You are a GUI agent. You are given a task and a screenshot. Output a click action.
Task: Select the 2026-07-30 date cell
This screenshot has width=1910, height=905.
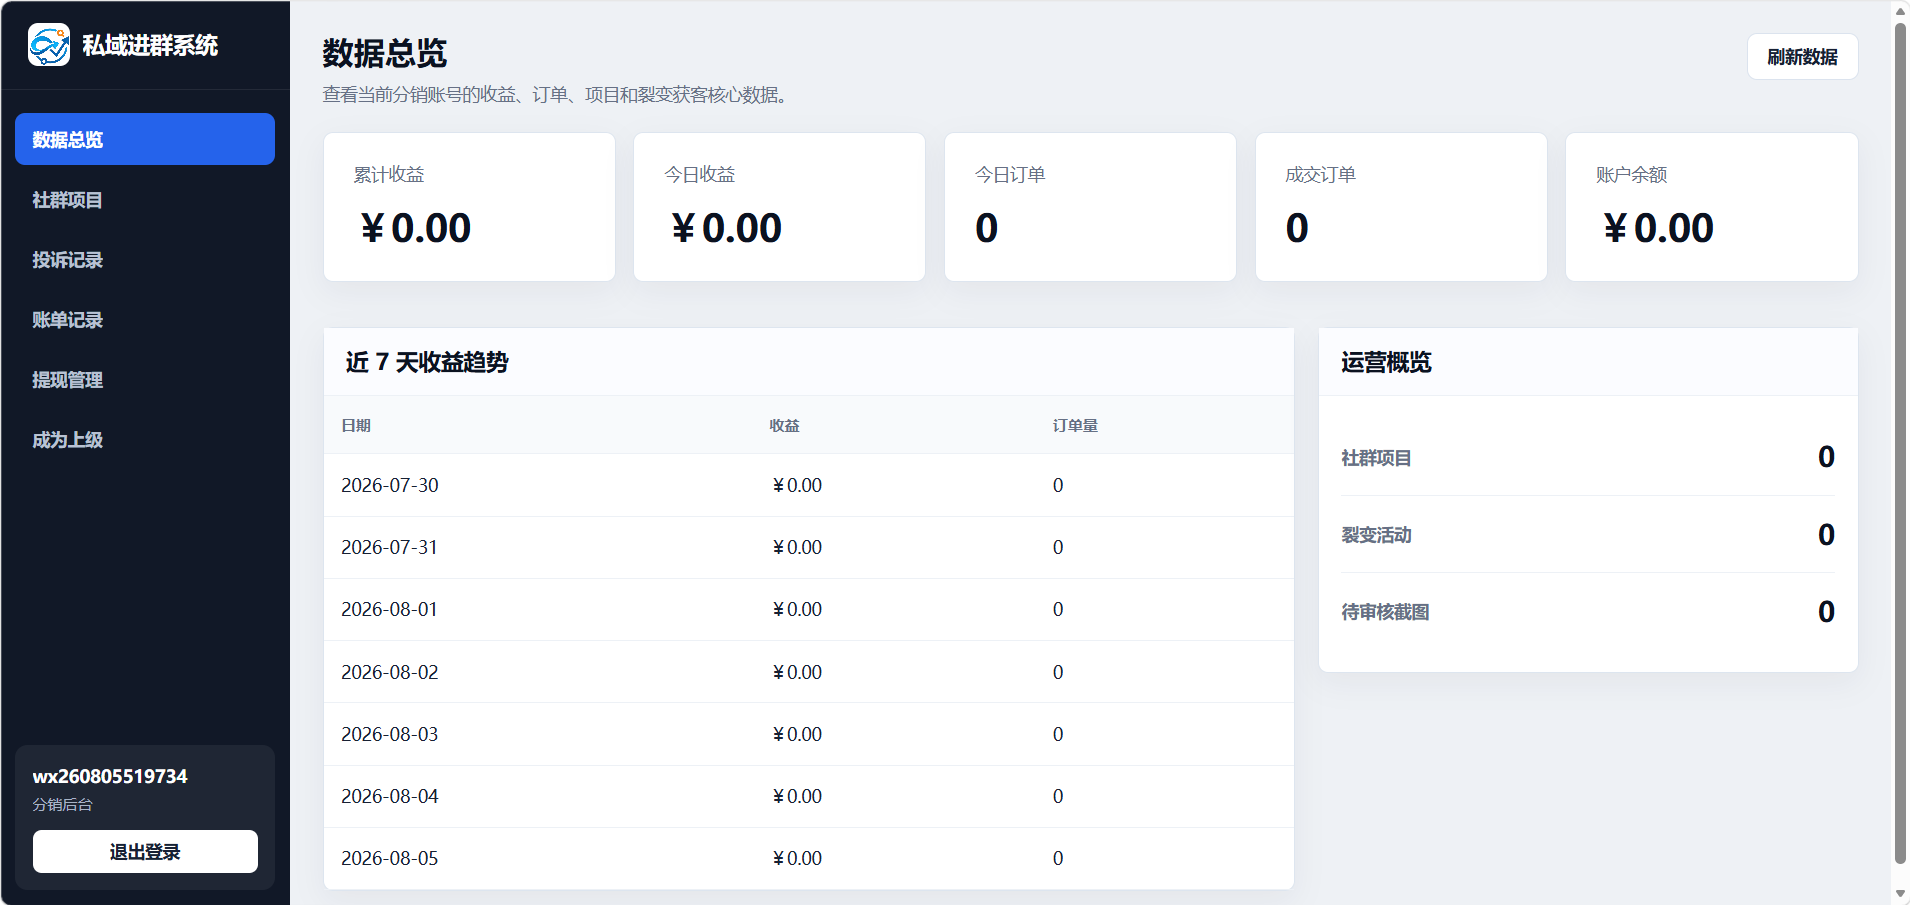390,485
